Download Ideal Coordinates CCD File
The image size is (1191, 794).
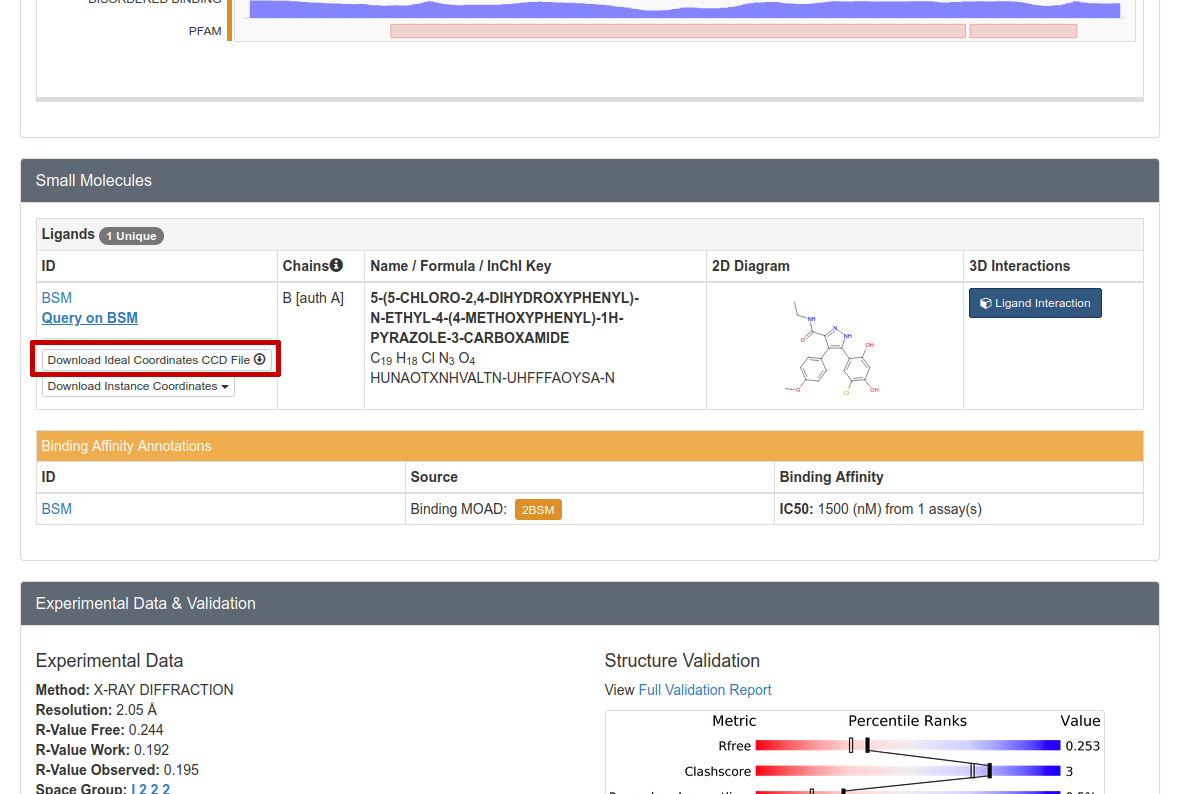[x=156, y=359]
